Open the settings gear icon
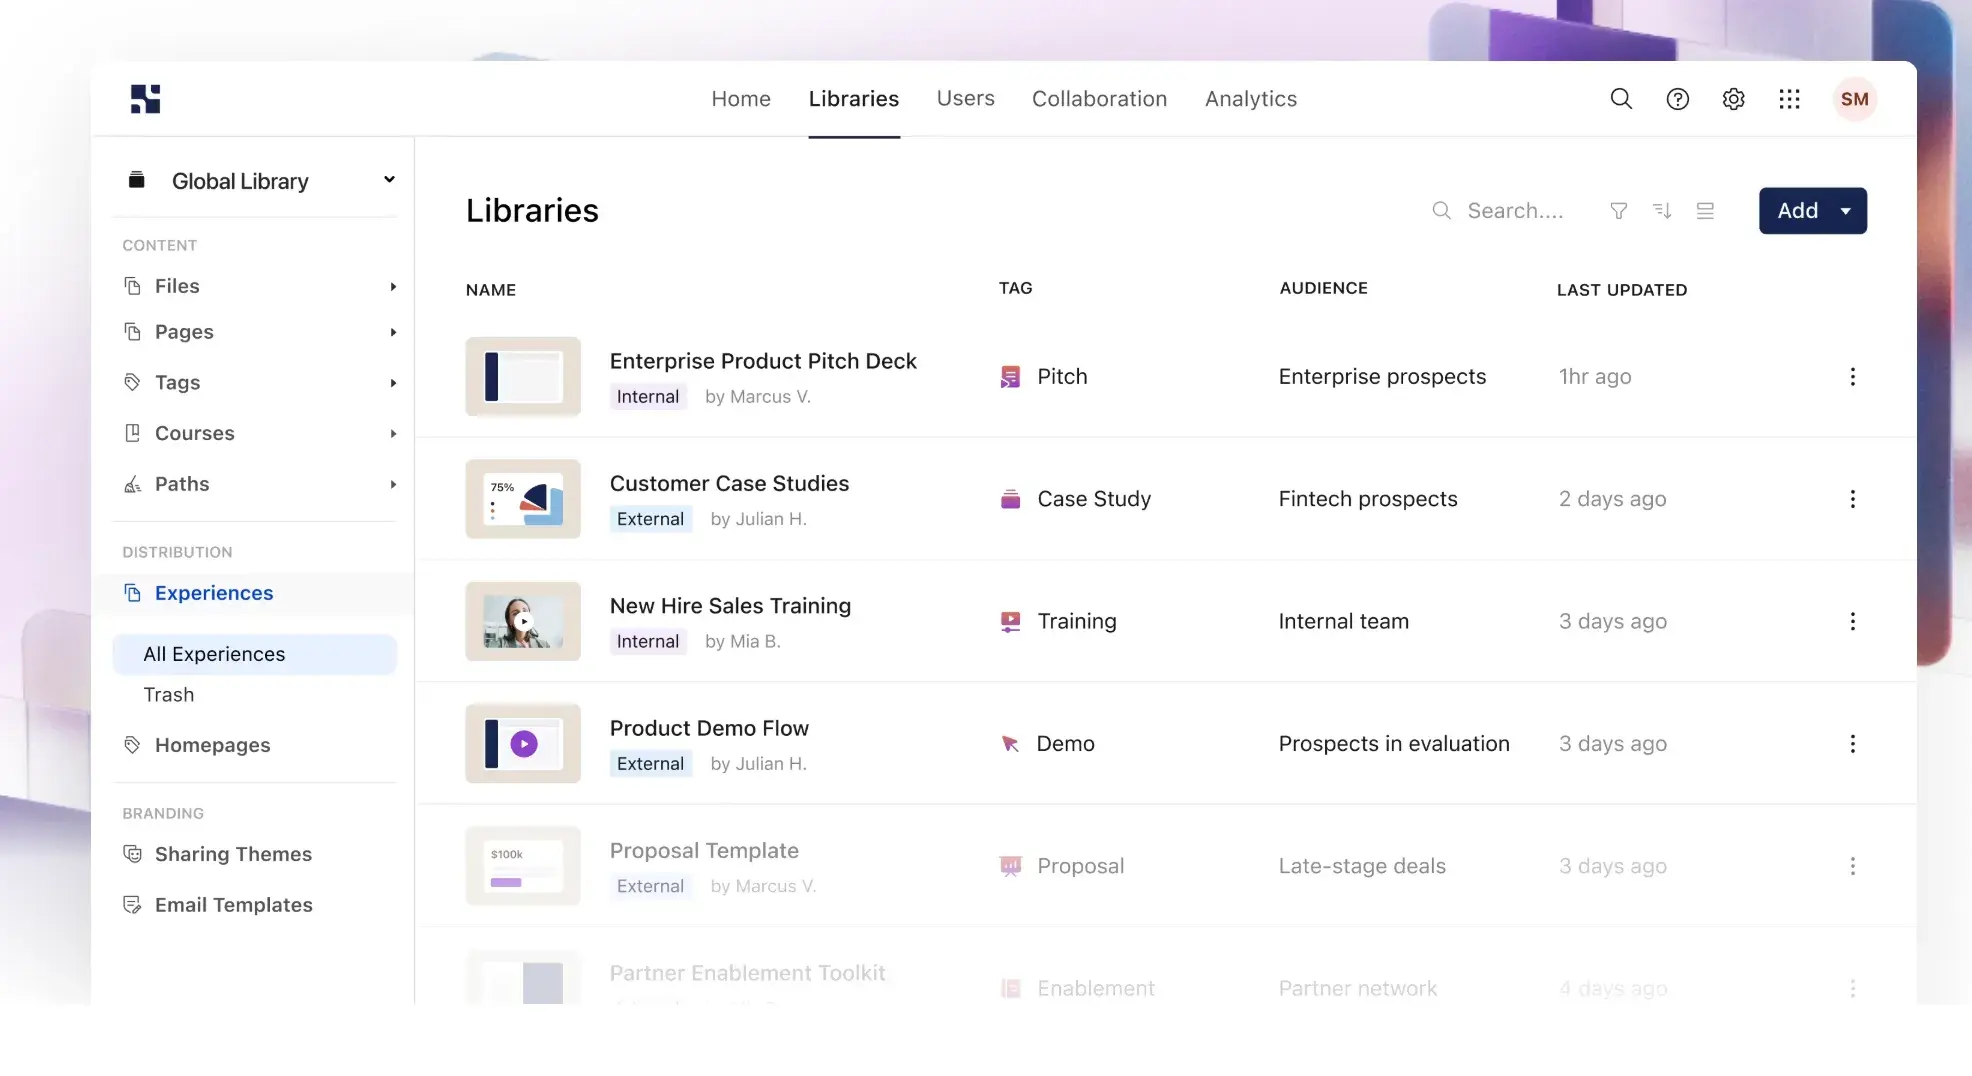This screenshot has width=1972, height=1076. (1733, 99)
